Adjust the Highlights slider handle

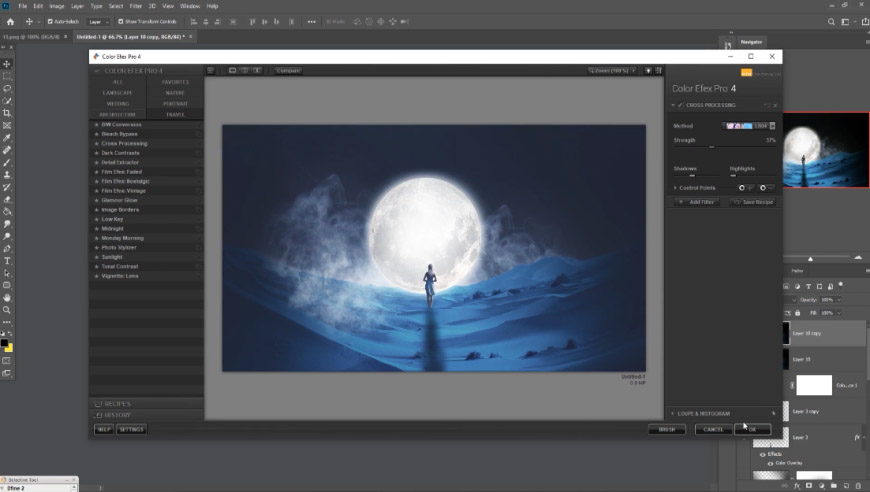pos(733,176)
